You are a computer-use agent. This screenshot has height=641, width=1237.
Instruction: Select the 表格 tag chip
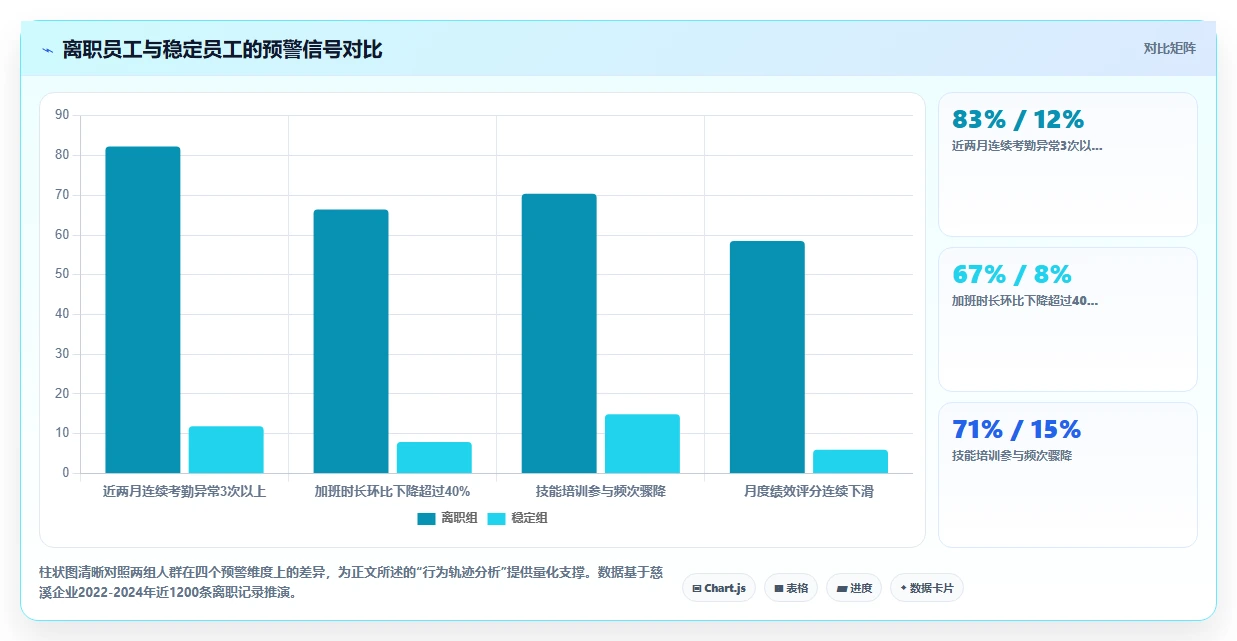click(791, 588)
